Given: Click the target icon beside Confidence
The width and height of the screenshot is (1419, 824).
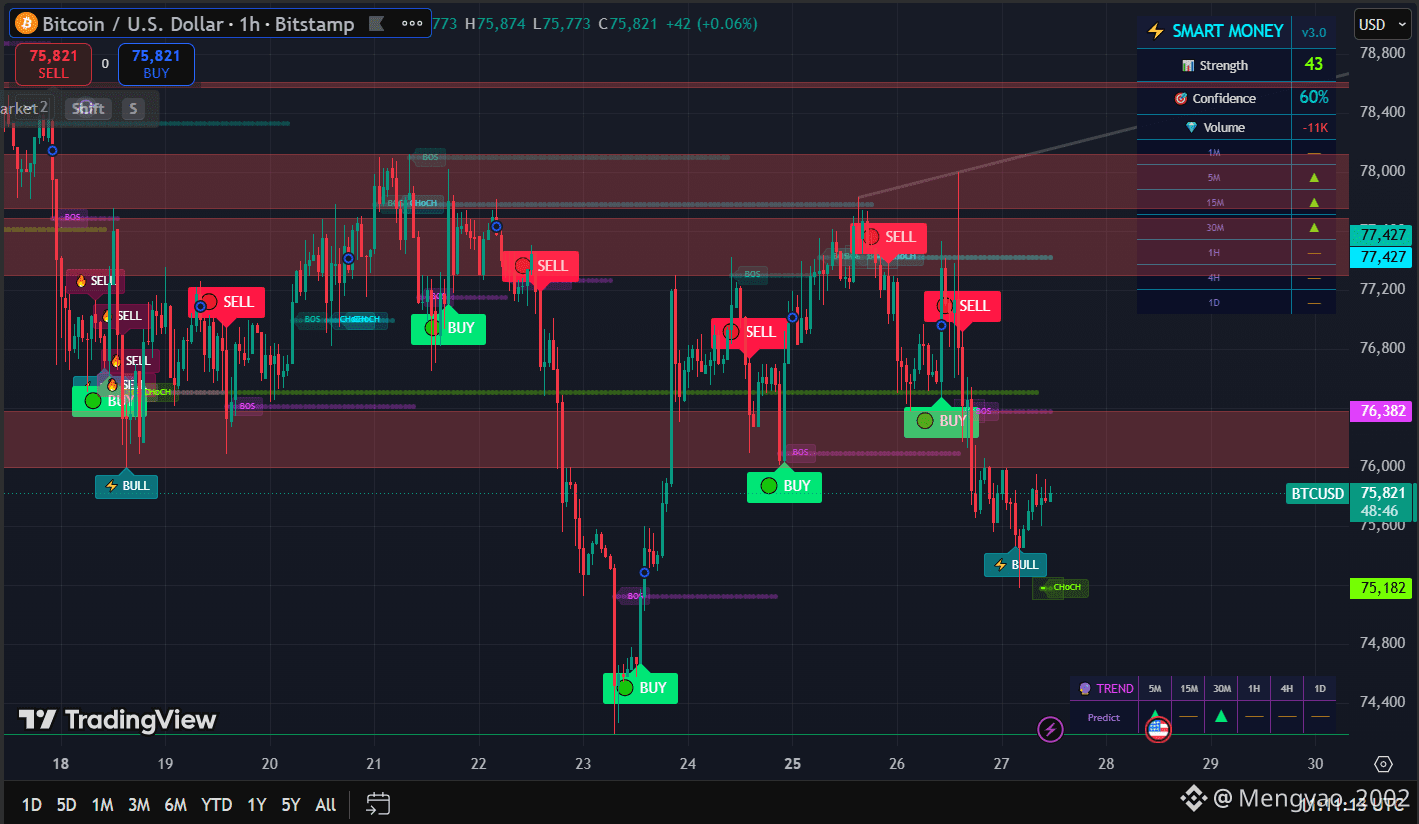Looking at the screenshot, I should pyautogui.click(x=1181, y=99).
